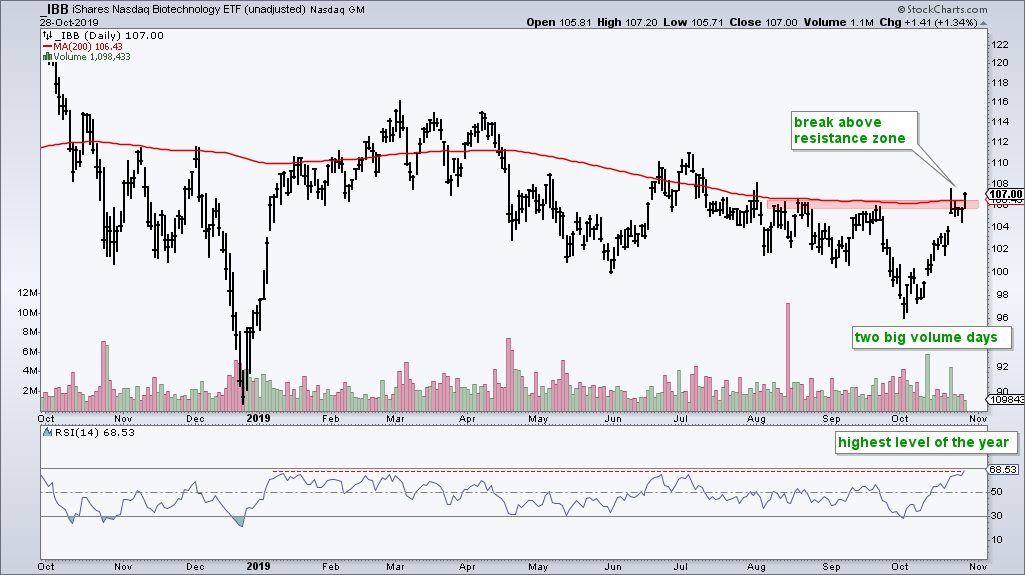Click the RSI line icon beside RSI(14)
This screenshot has height=575, width=1025.
(46, 433)
